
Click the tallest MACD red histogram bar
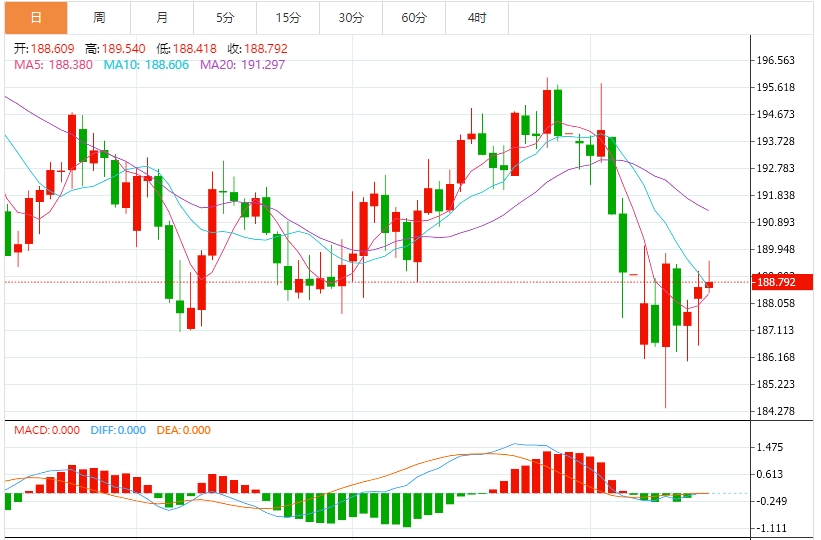pyautogui.click(x=547, y=472)
